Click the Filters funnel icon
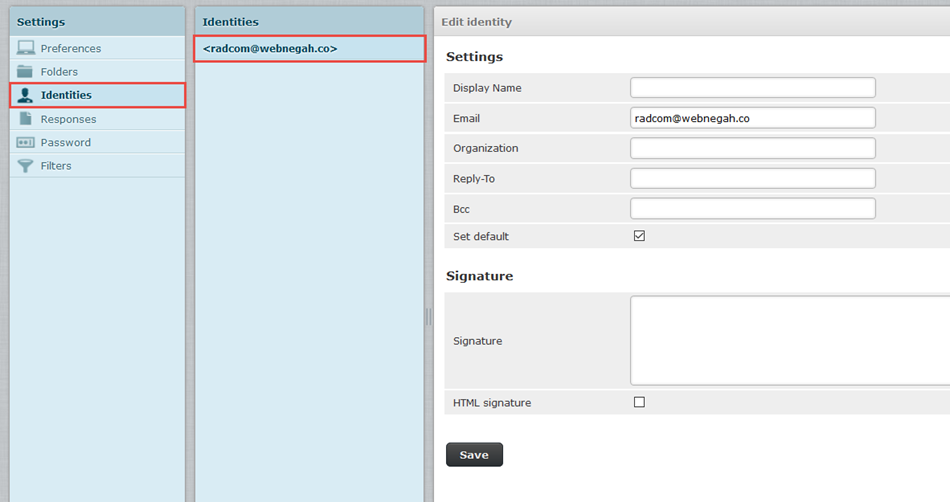950x502 pixels. [x=26, y=166]
